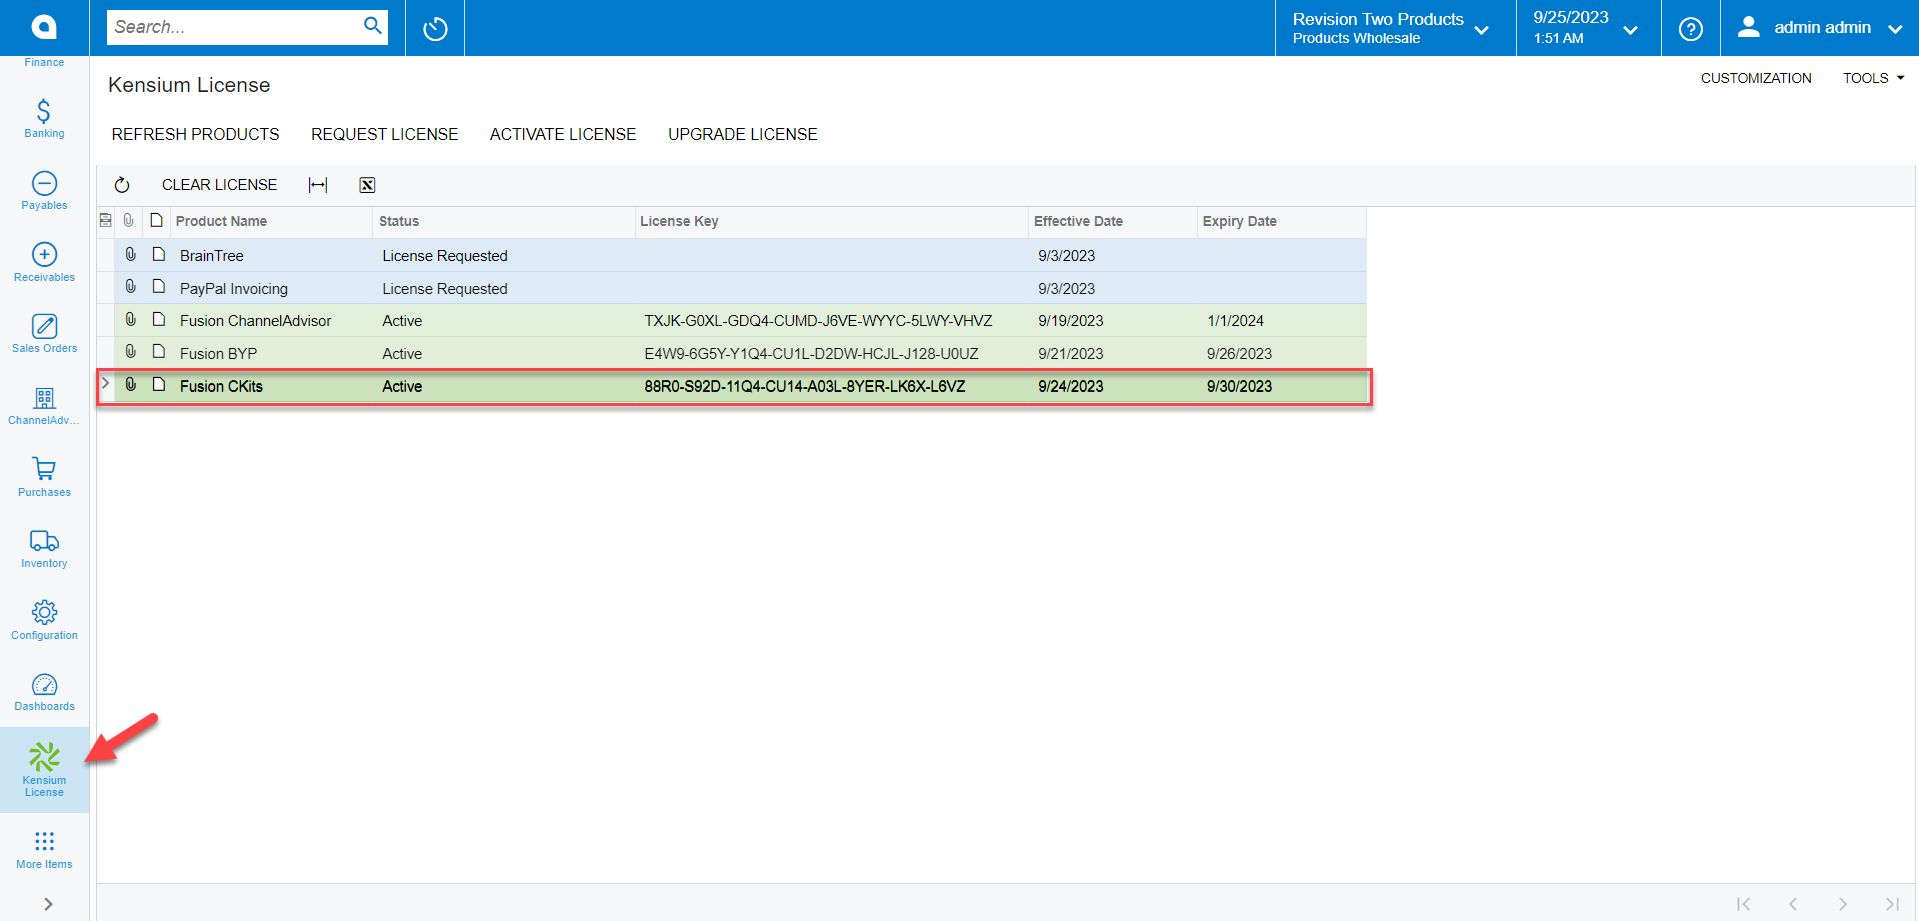This screenshot has width=1919, height=921.
Task: Open the ChannelAdvisor workspace
Action: pos(44,405)
